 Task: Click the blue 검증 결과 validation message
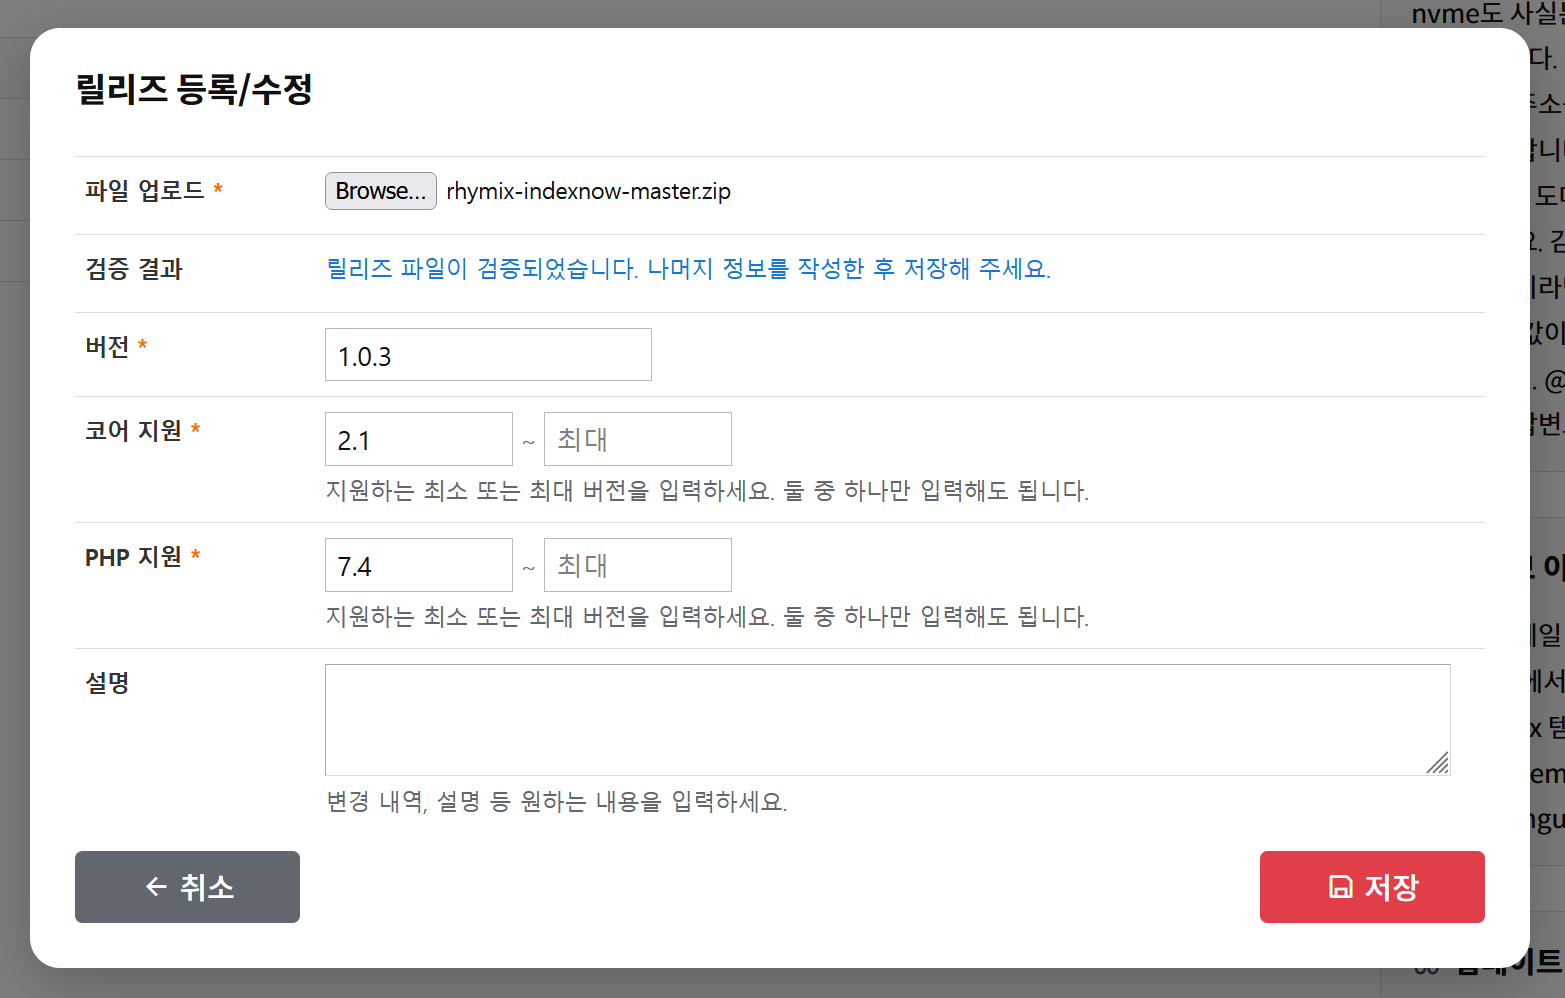pos(688,269)
